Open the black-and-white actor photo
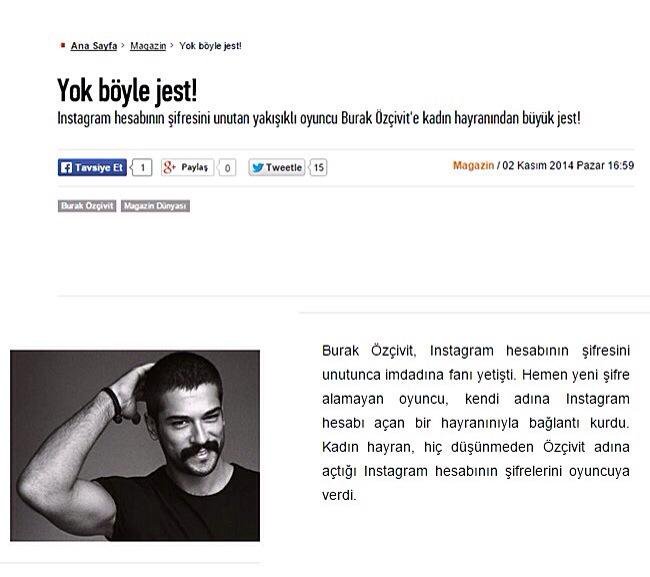The image size is (650, 577). pos(135,446)
